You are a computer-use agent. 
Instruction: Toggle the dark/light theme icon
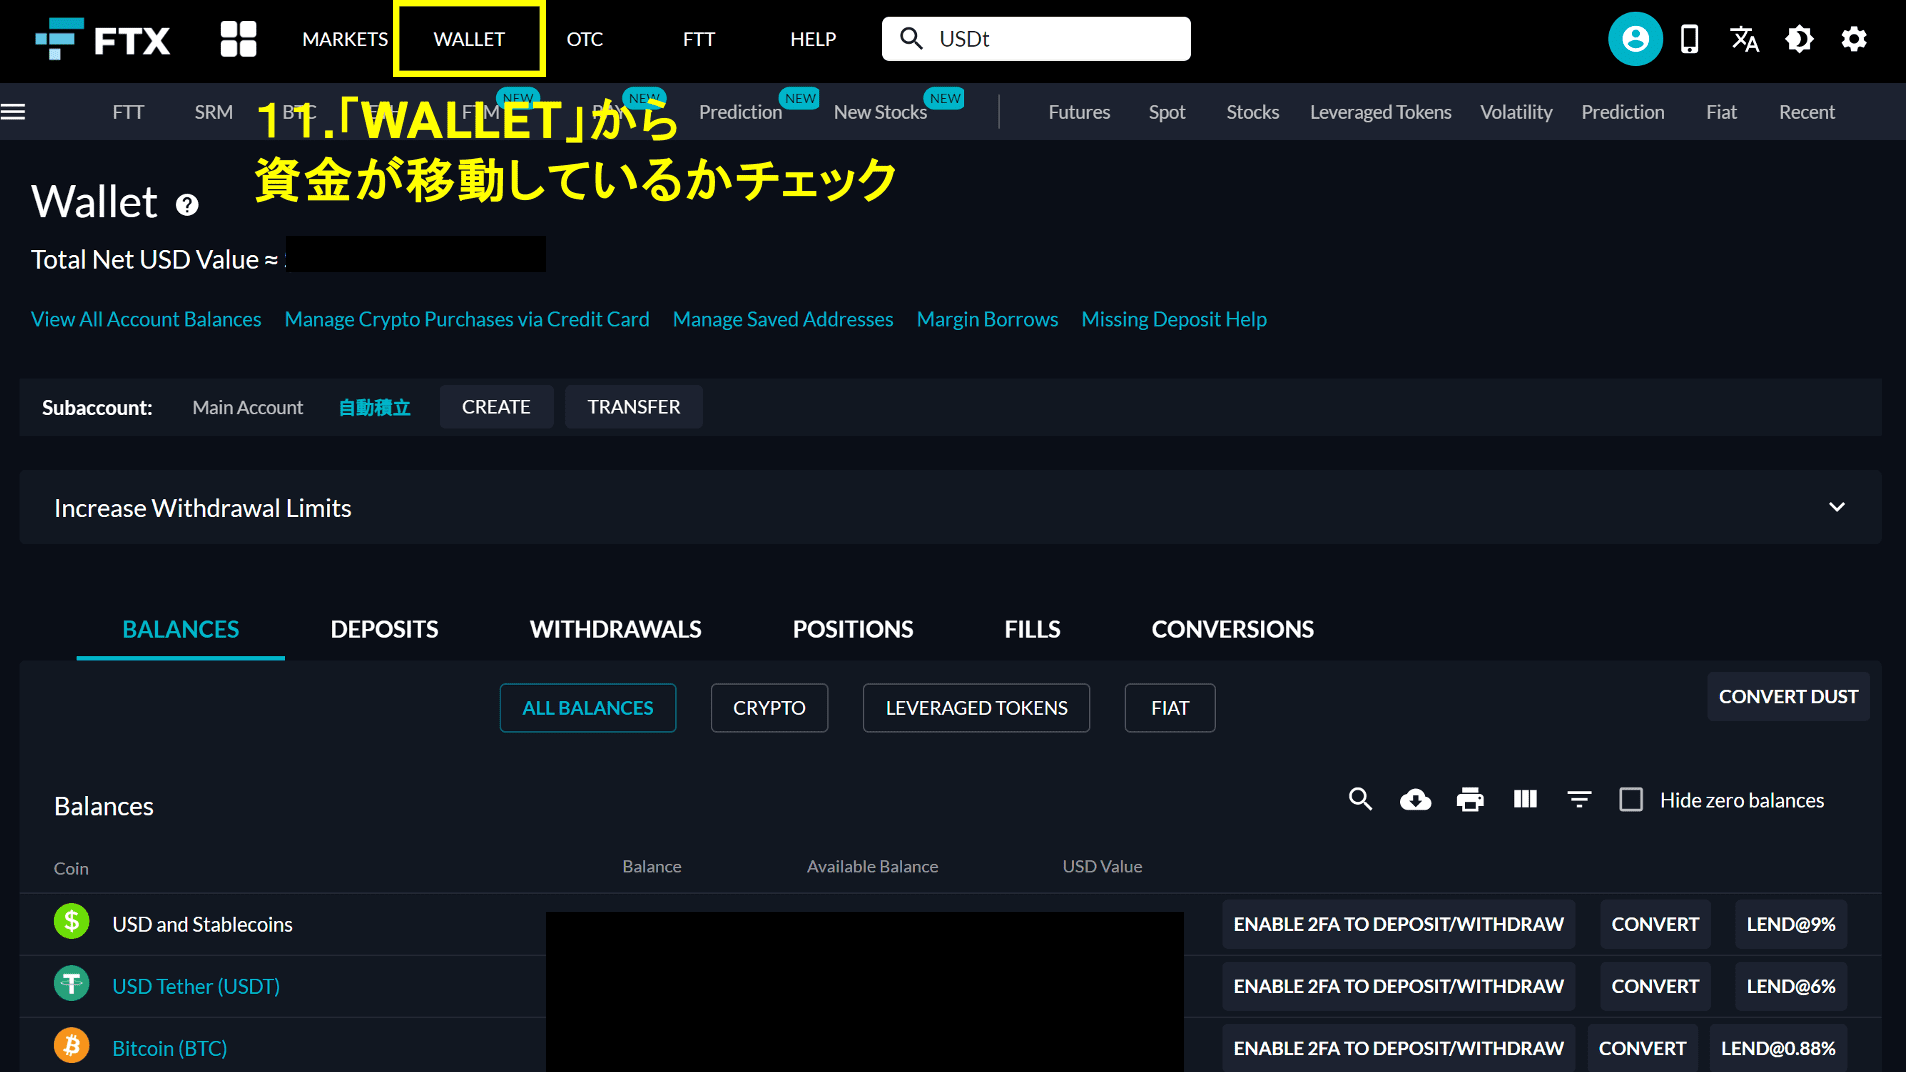click(1799, 39)
